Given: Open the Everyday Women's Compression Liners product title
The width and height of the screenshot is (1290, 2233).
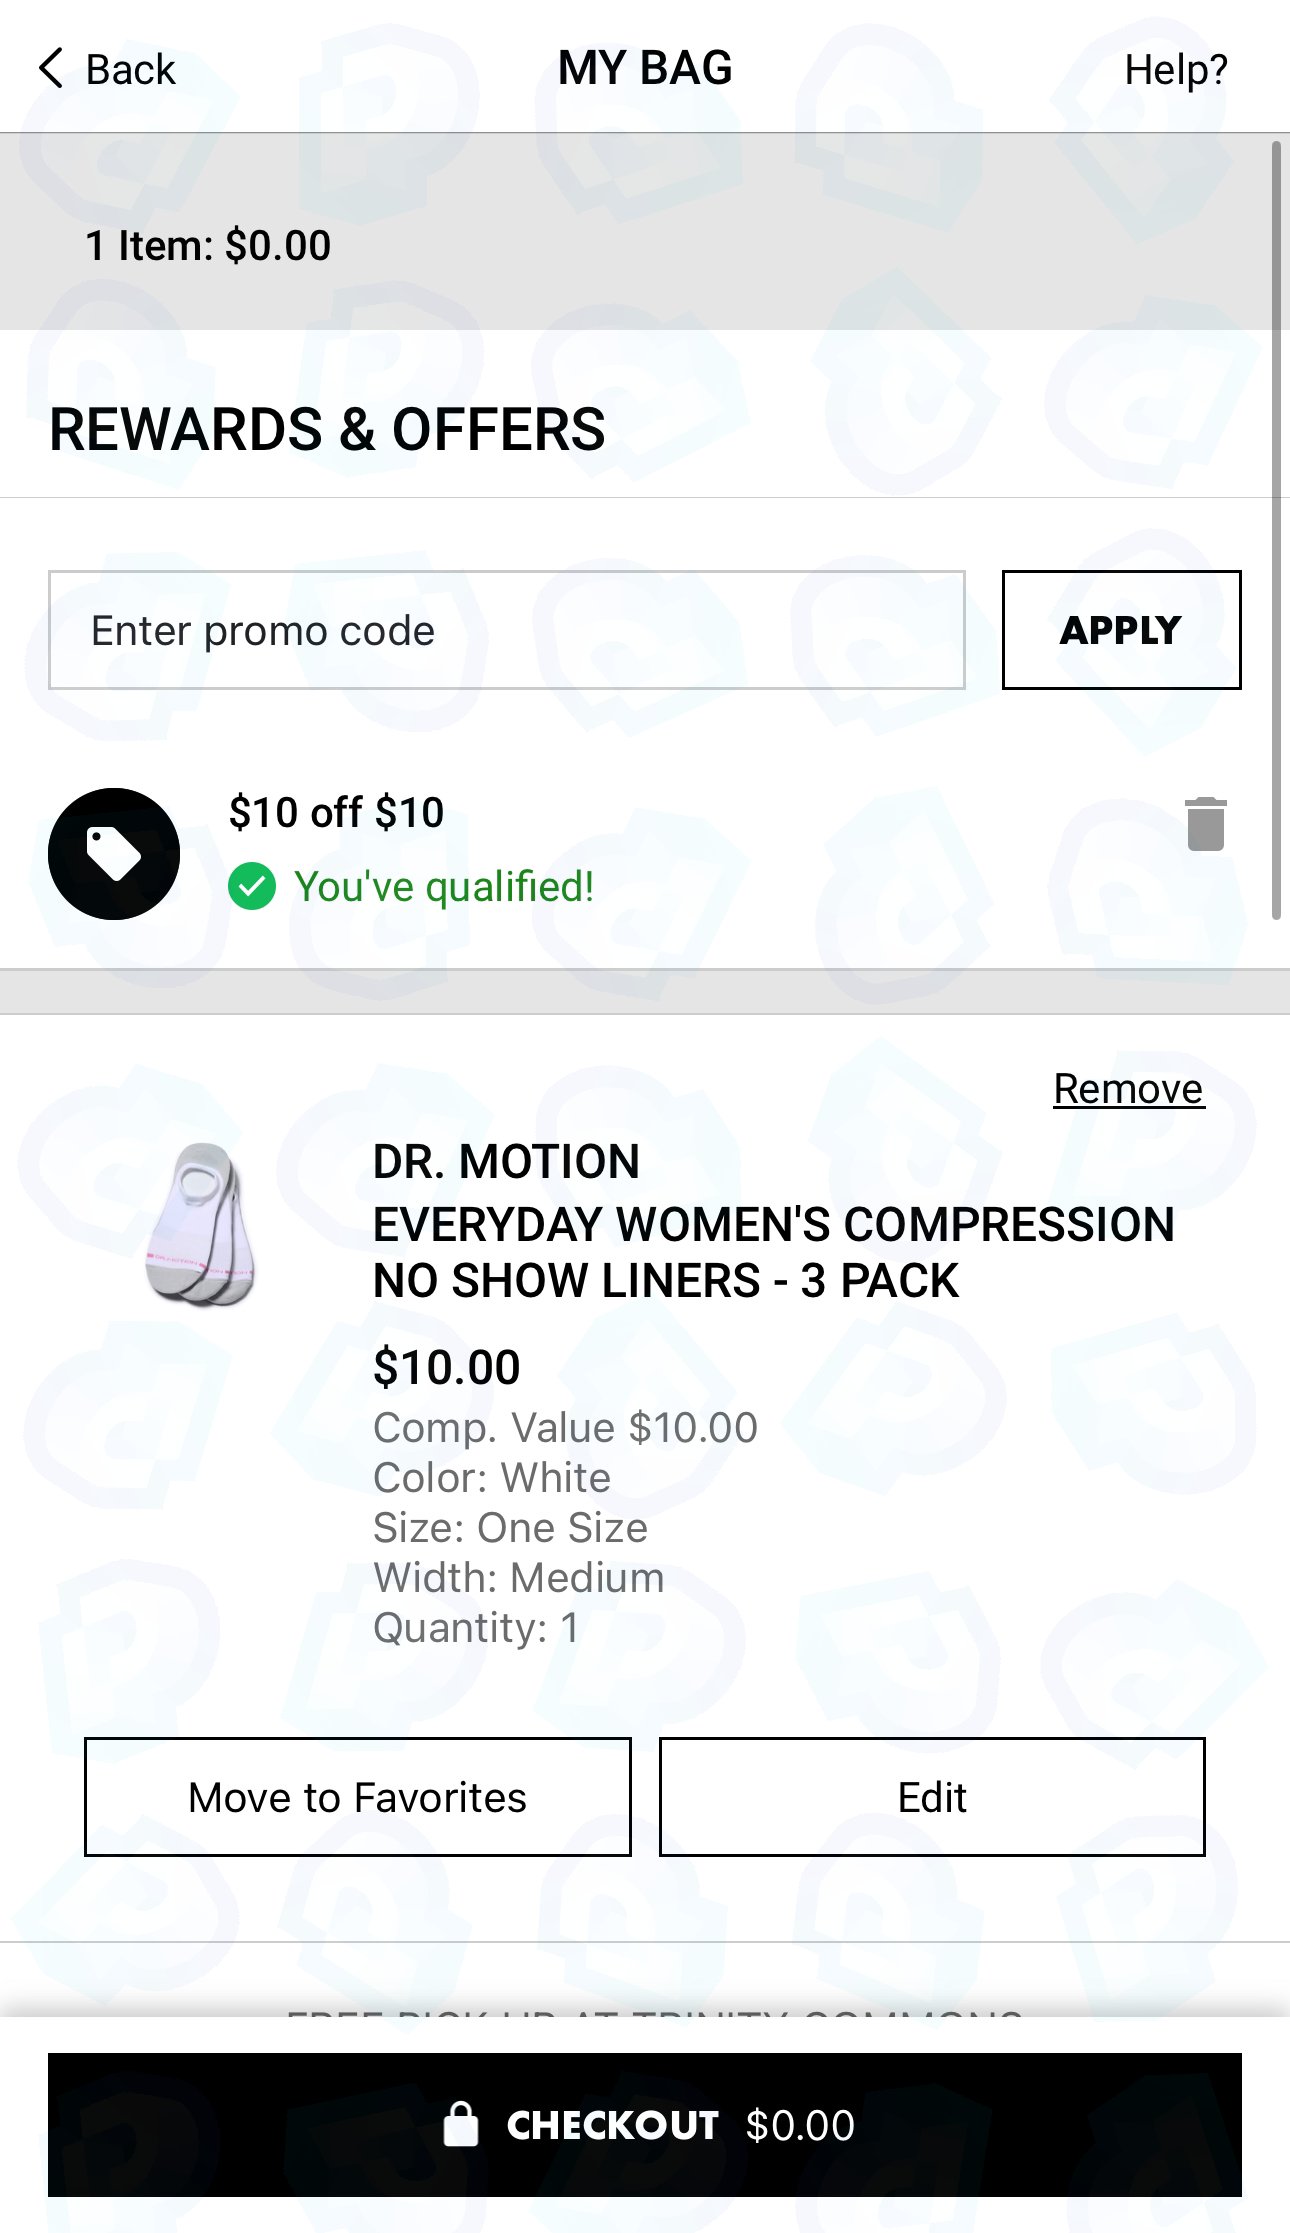Looking at the screenshot, I should coord(773,1252).
